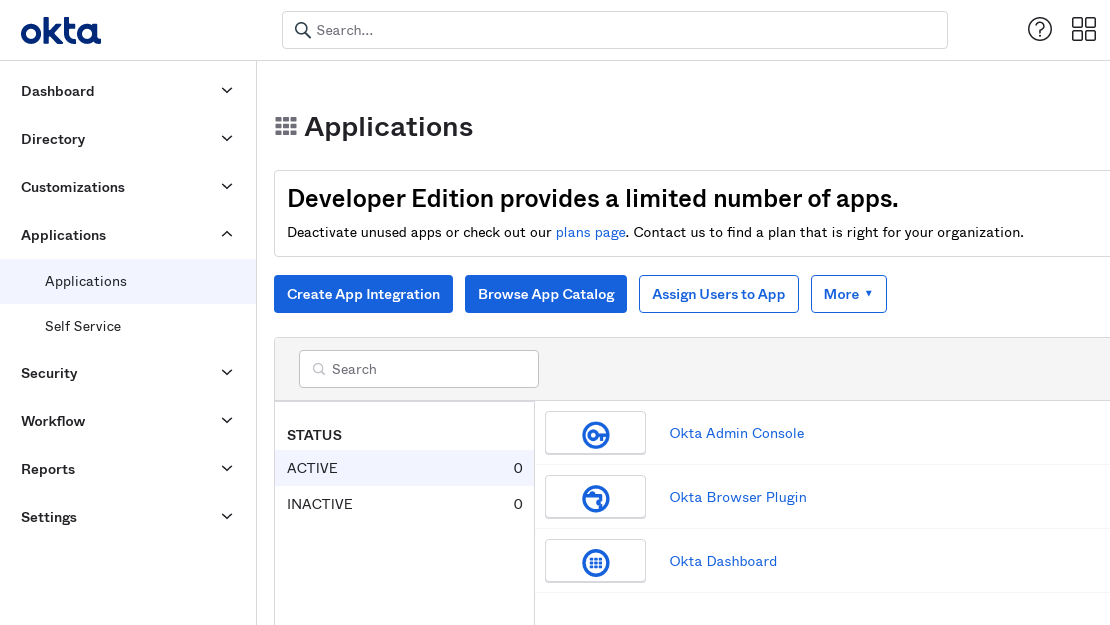This screenshot has width=1110, height=625.
Task: Click the Applications page heading text
Action: point(388,127)
